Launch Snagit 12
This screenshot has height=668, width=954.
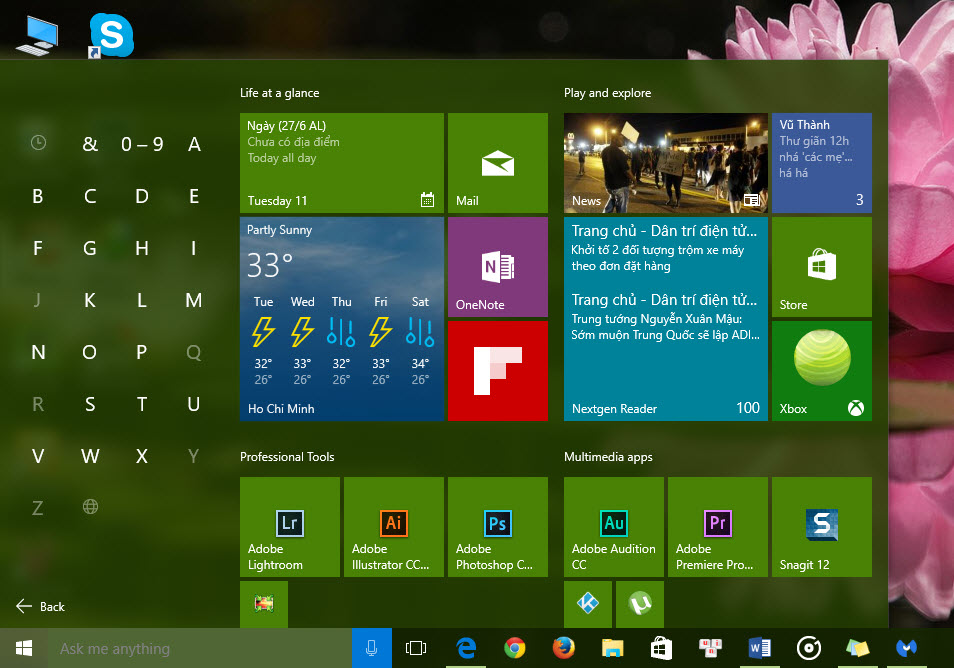[821, 527]
